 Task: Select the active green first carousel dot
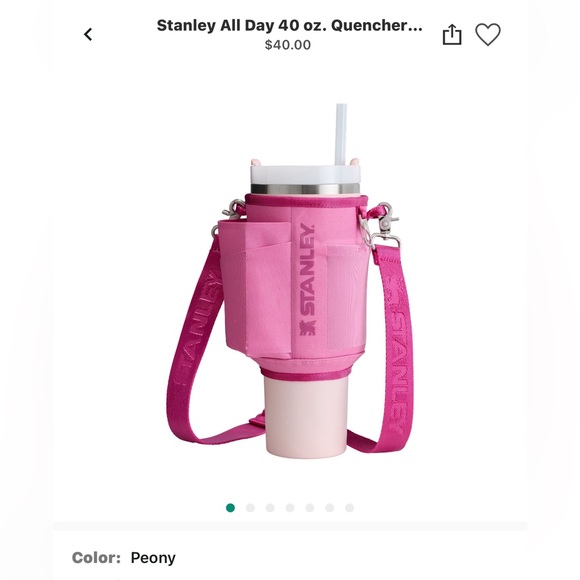(x=230, y=508)
